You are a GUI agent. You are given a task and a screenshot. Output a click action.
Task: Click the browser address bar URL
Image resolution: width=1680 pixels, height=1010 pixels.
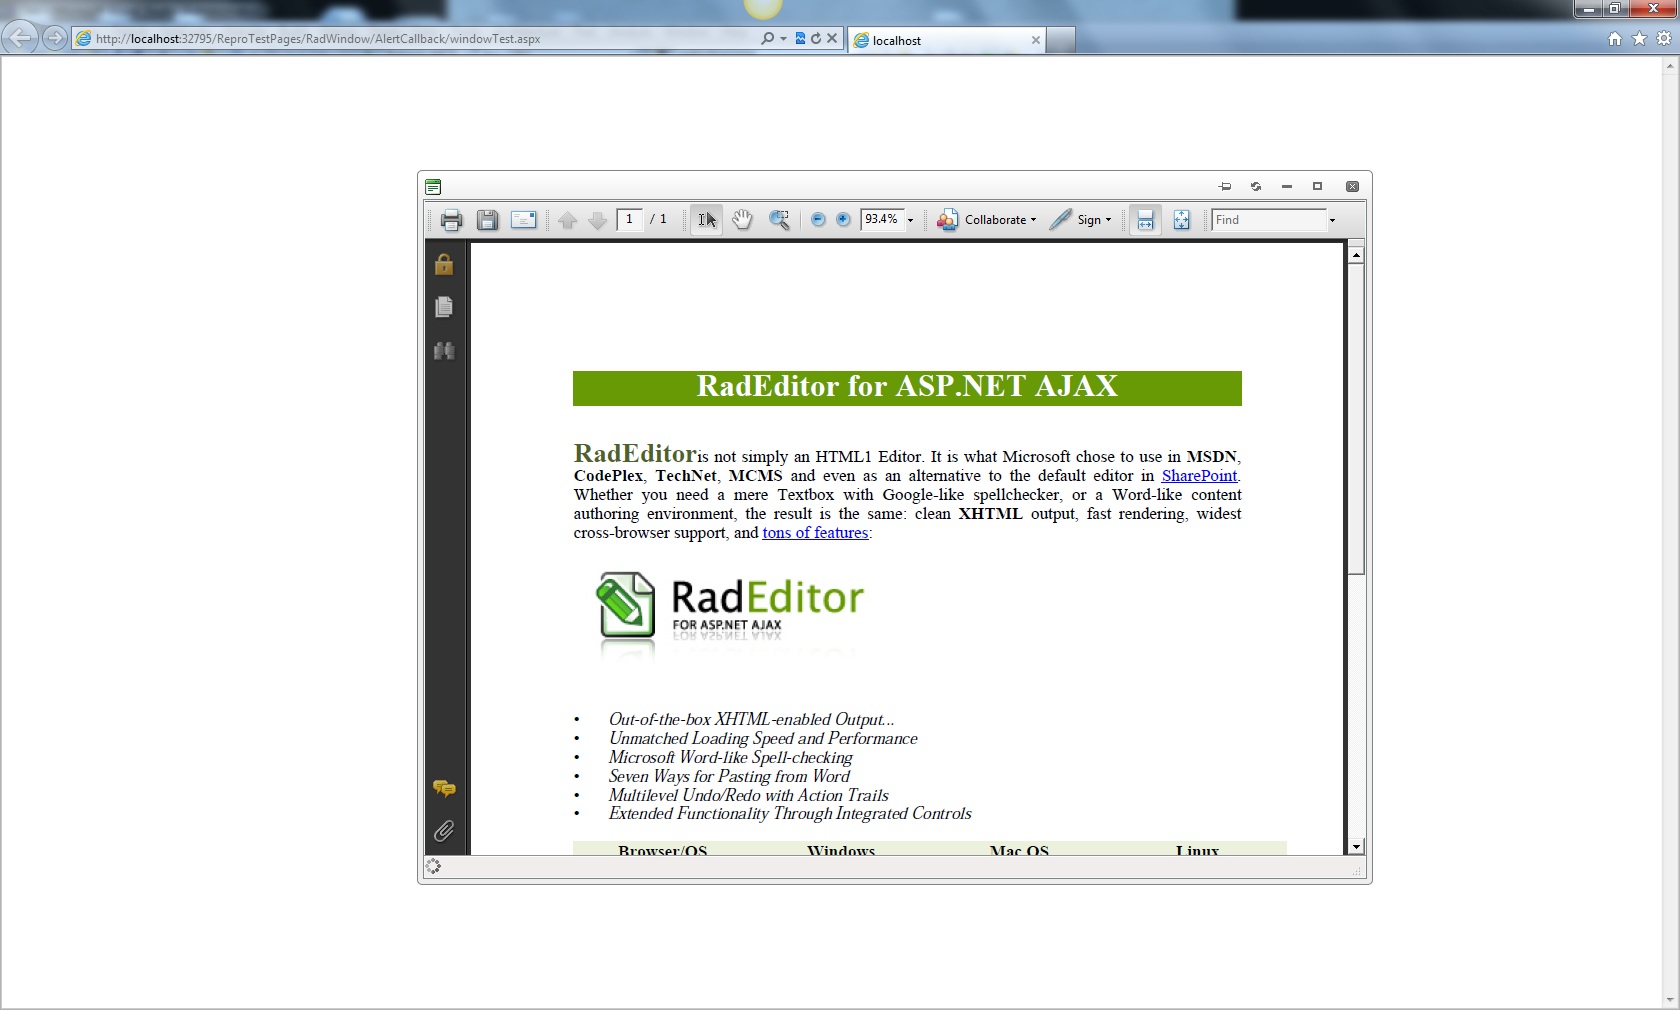320,39
